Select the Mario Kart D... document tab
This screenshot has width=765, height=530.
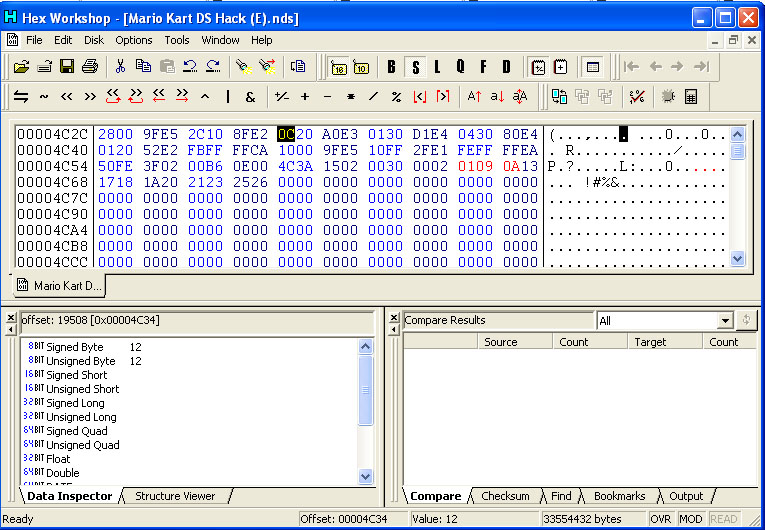(x=59, y=285)
